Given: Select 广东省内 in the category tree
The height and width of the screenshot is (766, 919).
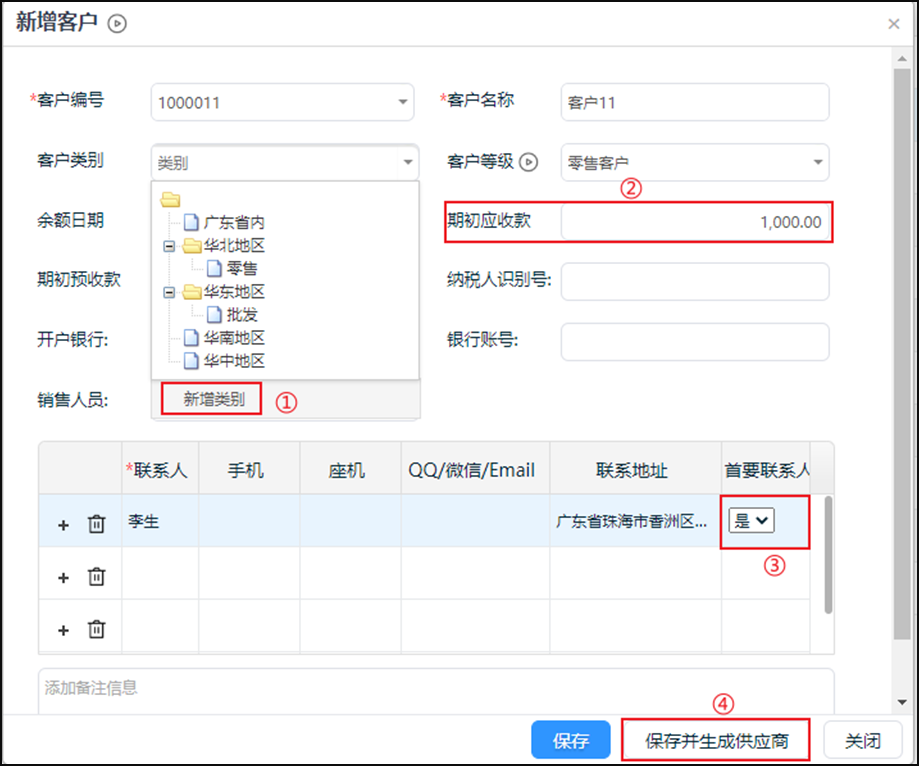Looking at the screenshot, I should [233, 223].
